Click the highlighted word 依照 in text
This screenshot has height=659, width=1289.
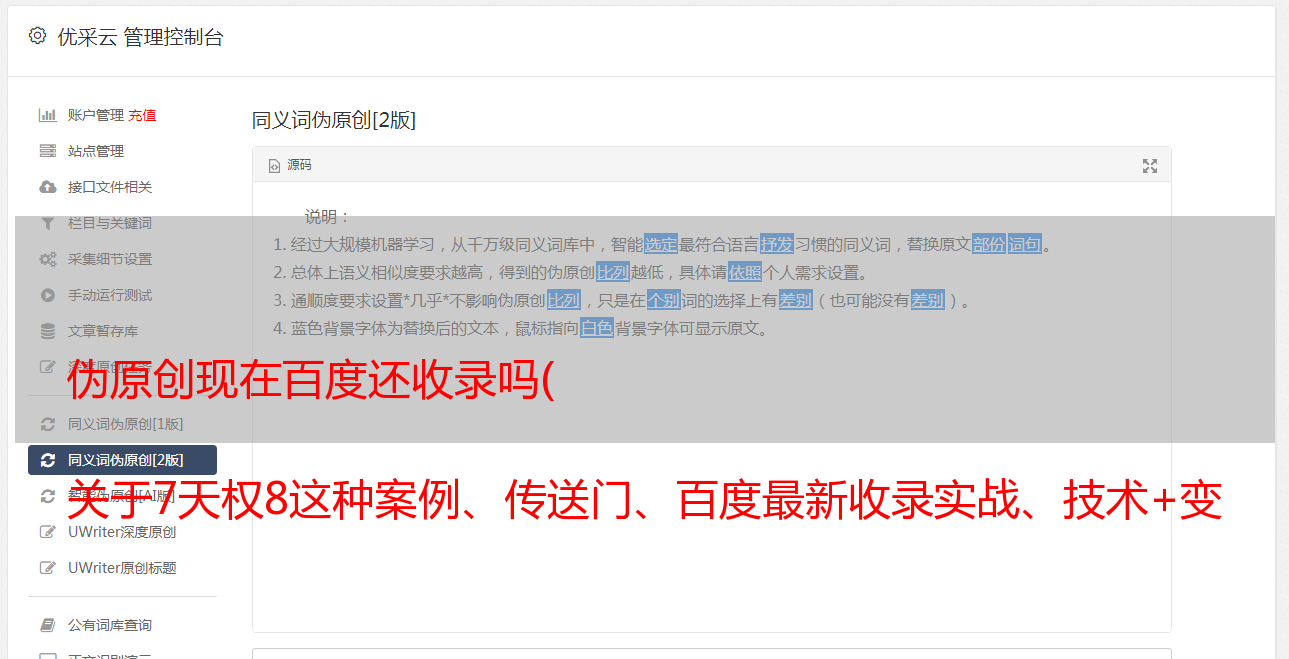point(745,272)
